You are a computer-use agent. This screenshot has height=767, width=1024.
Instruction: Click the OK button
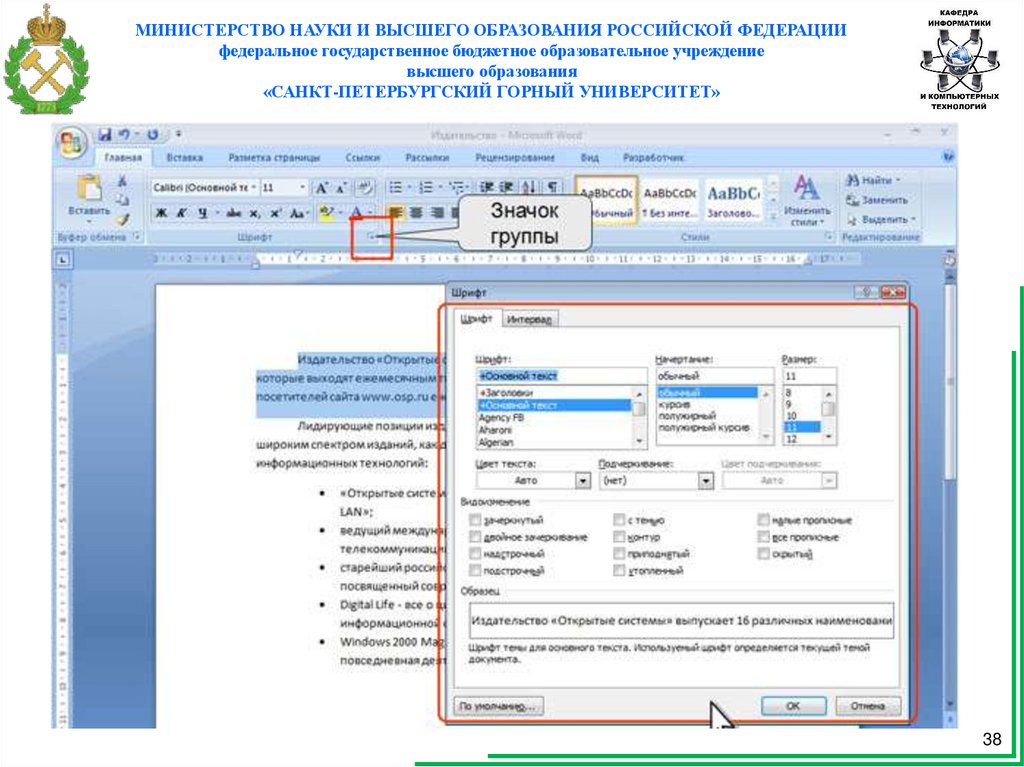pyautogui.click(x=793, y=706)
